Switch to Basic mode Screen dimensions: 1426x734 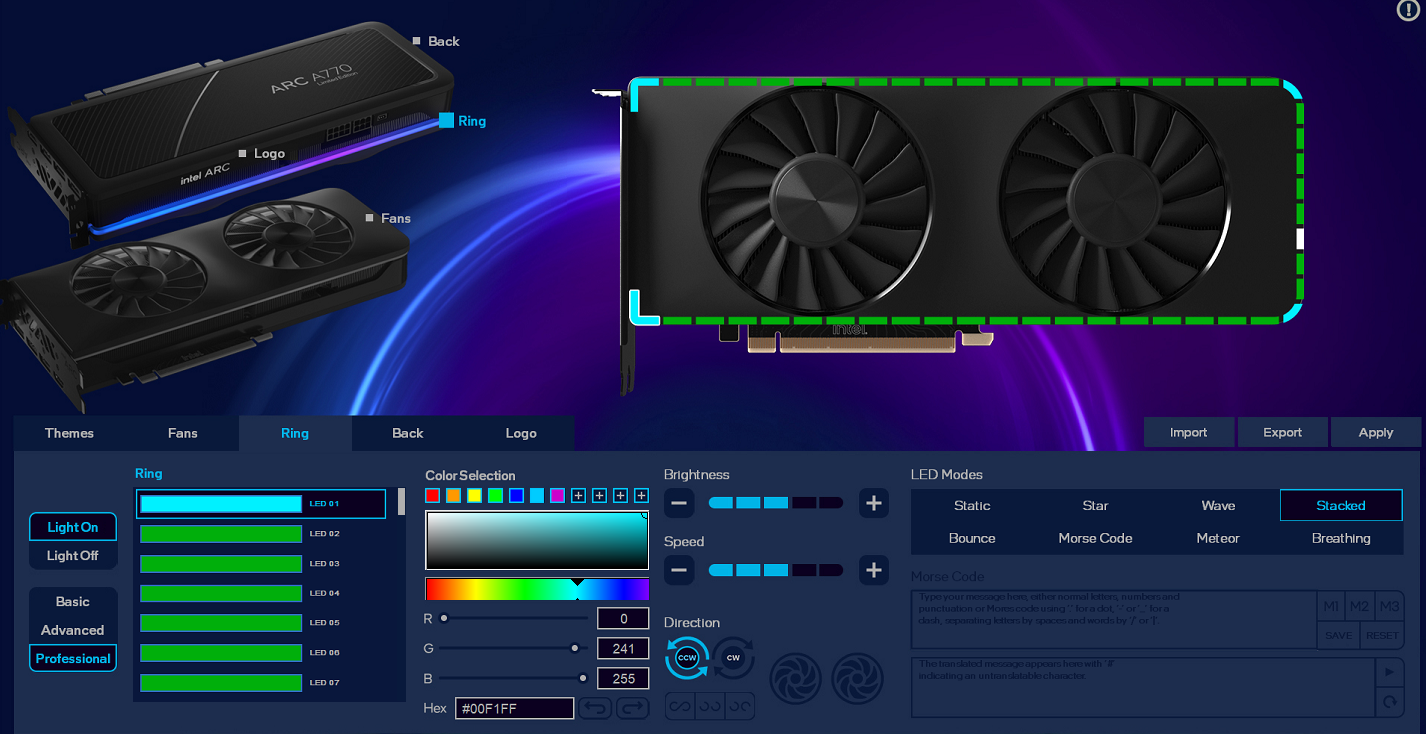click(73, 601)
